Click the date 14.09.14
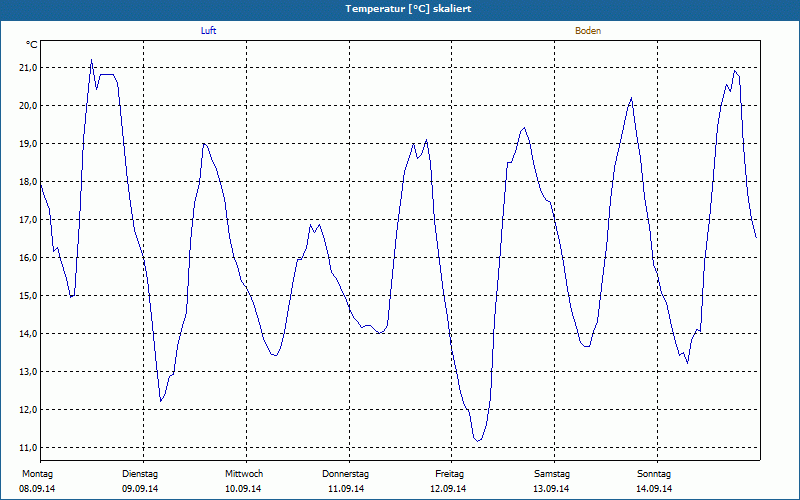This screenshot has height=500, width=800. tap(654, 489)
